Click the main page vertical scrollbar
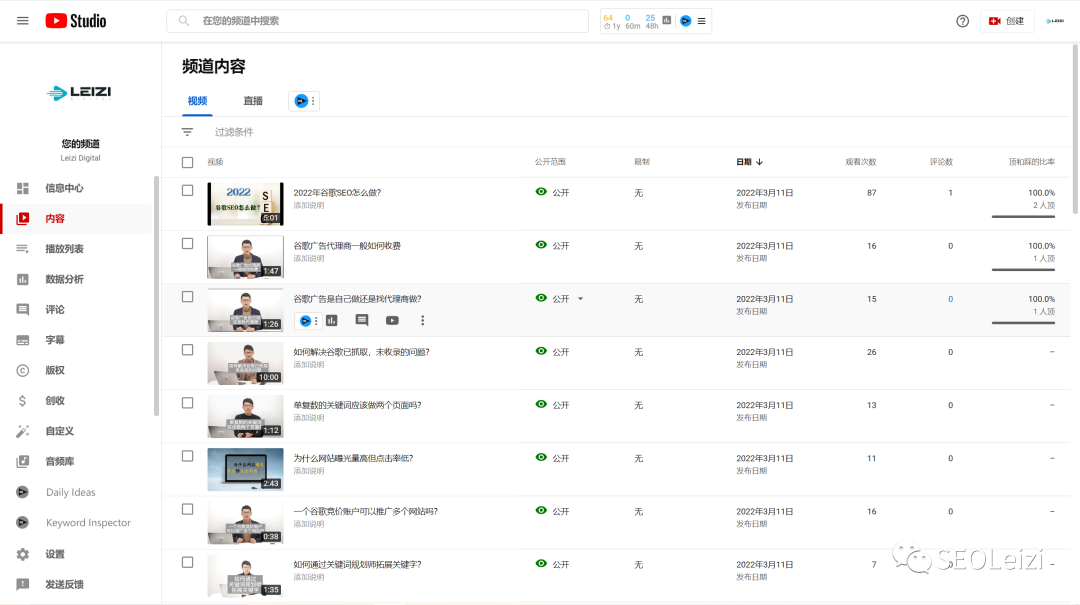 1075,130
